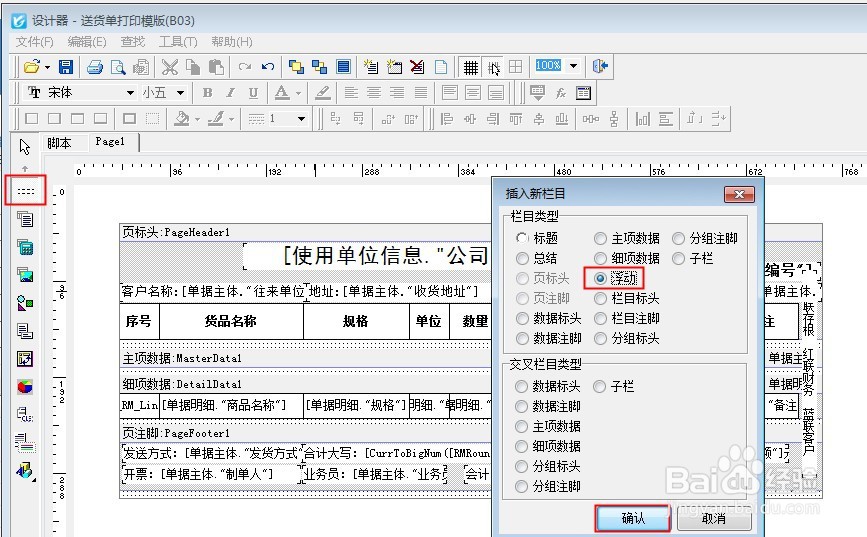The image size is (867, 537).
Task: Select the 子栏 band type radio
Action: (x=678, y=258)
